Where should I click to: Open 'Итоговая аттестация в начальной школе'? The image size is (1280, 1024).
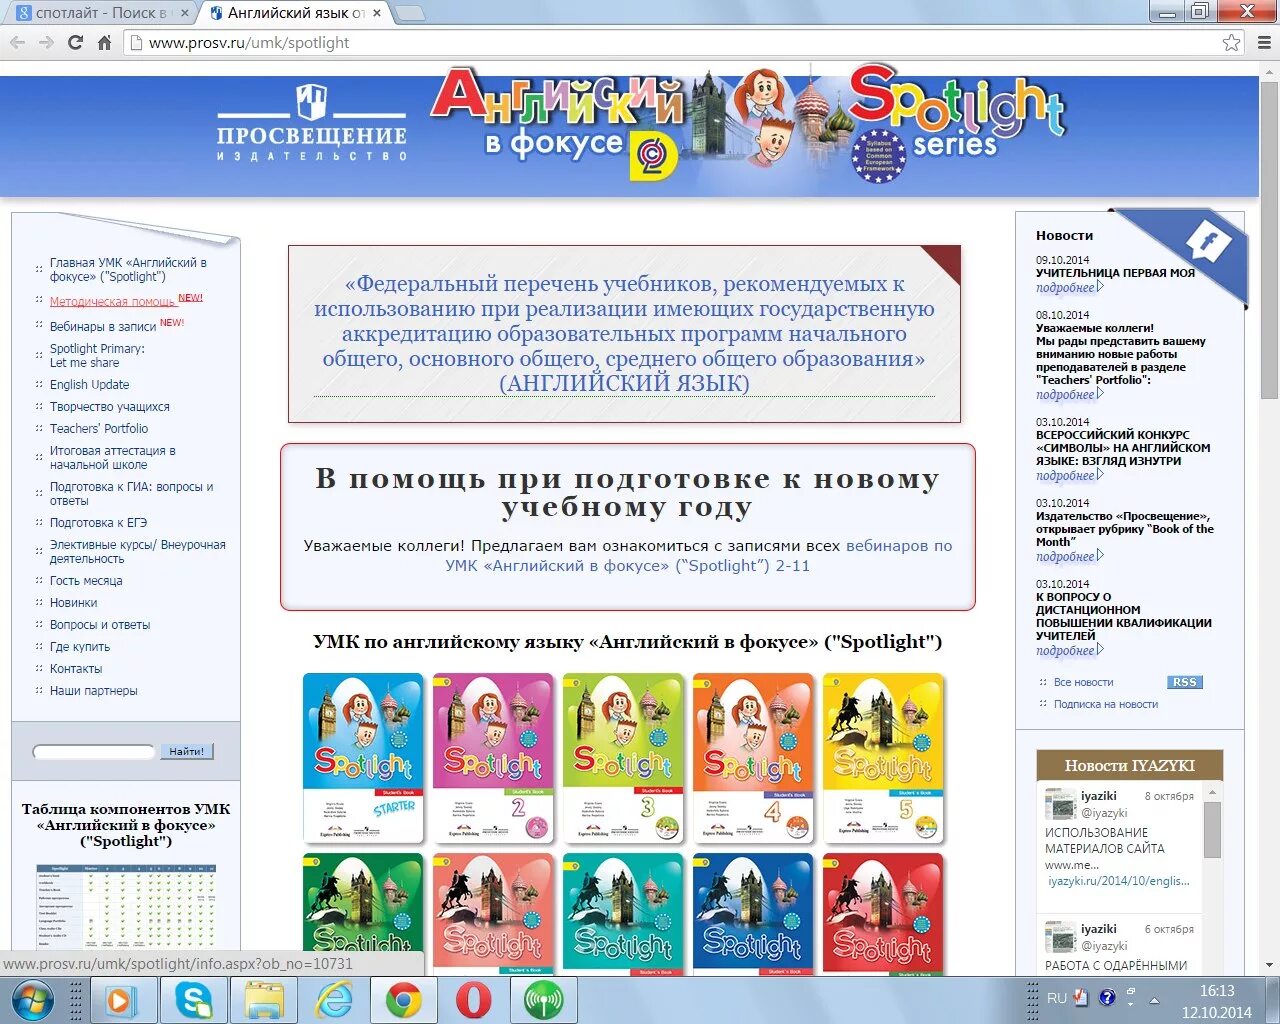coord(113,458)
